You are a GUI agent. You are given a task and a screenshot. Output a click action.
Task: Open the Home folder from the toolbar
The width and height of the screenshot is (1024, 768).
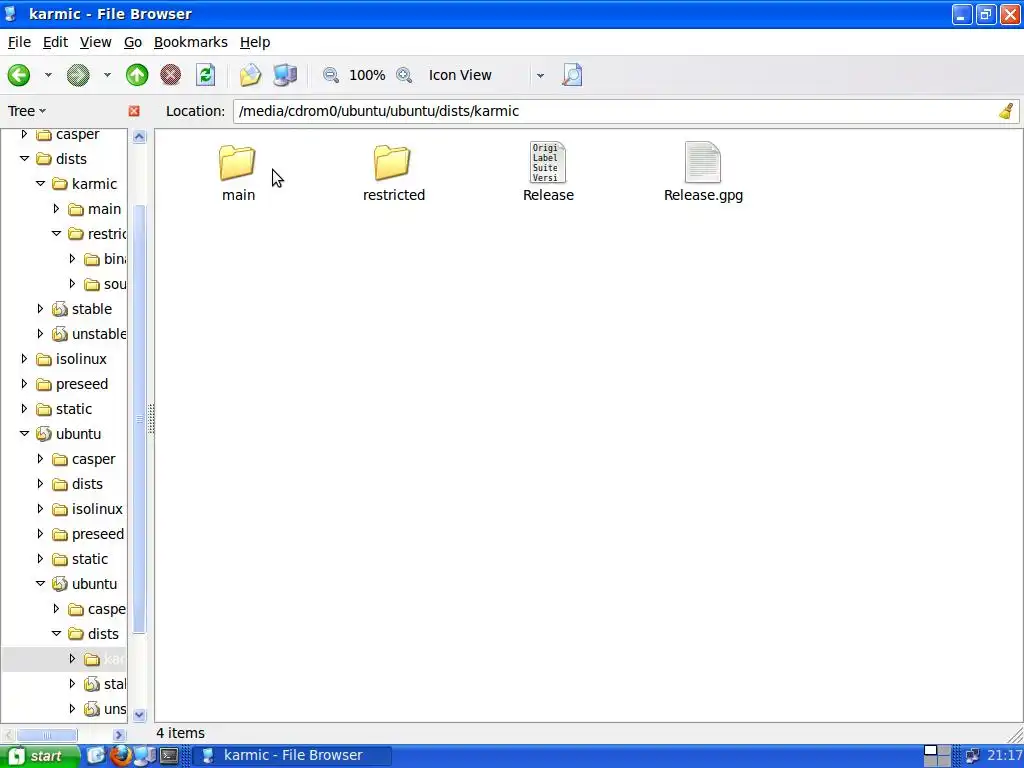point(250,75)
